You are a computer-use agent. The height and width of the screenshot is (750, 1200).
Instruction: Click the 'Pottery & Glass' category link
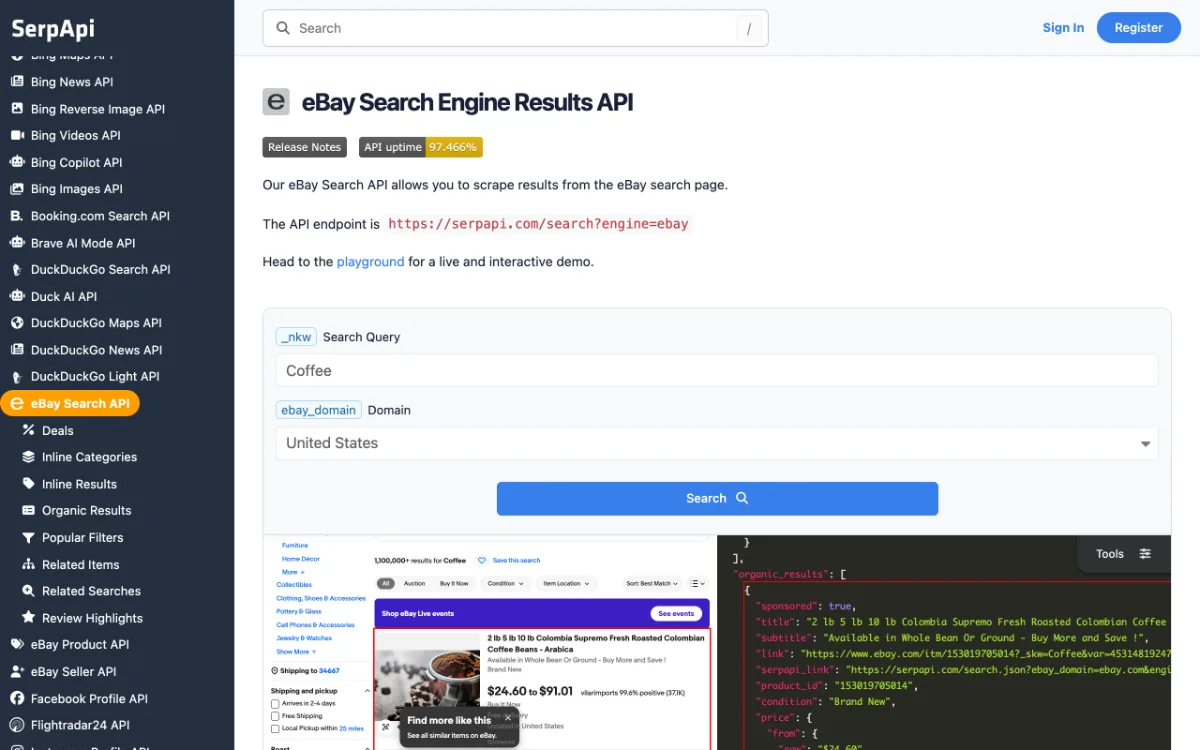299,611
